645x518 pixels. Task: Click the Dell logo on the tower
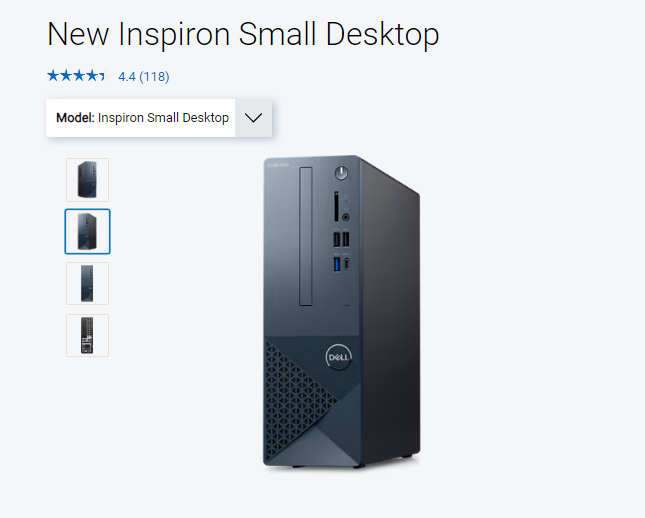pos(339,357)
